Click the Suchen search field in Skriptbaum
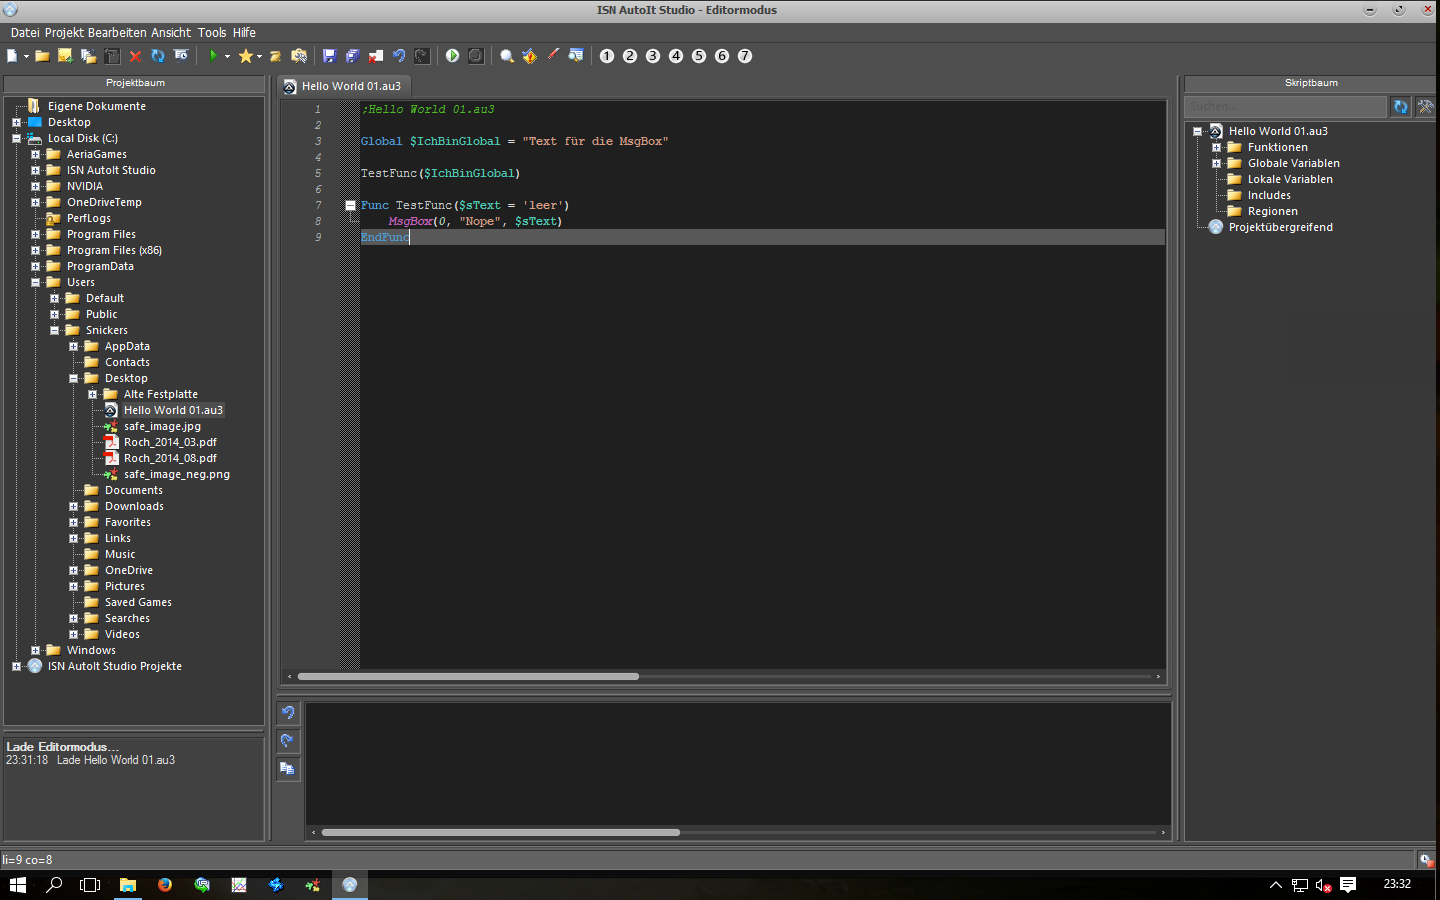 click(1284, 106)
